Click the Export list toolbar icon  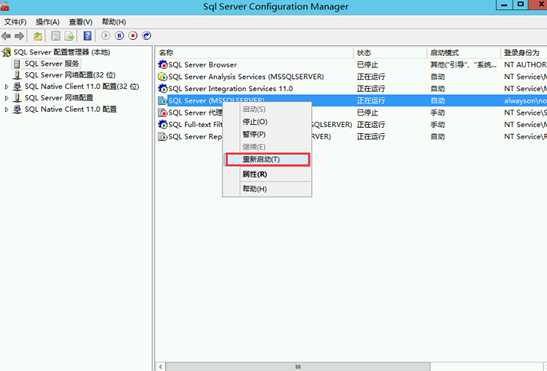pyautogui.click(x=69, y=36)
